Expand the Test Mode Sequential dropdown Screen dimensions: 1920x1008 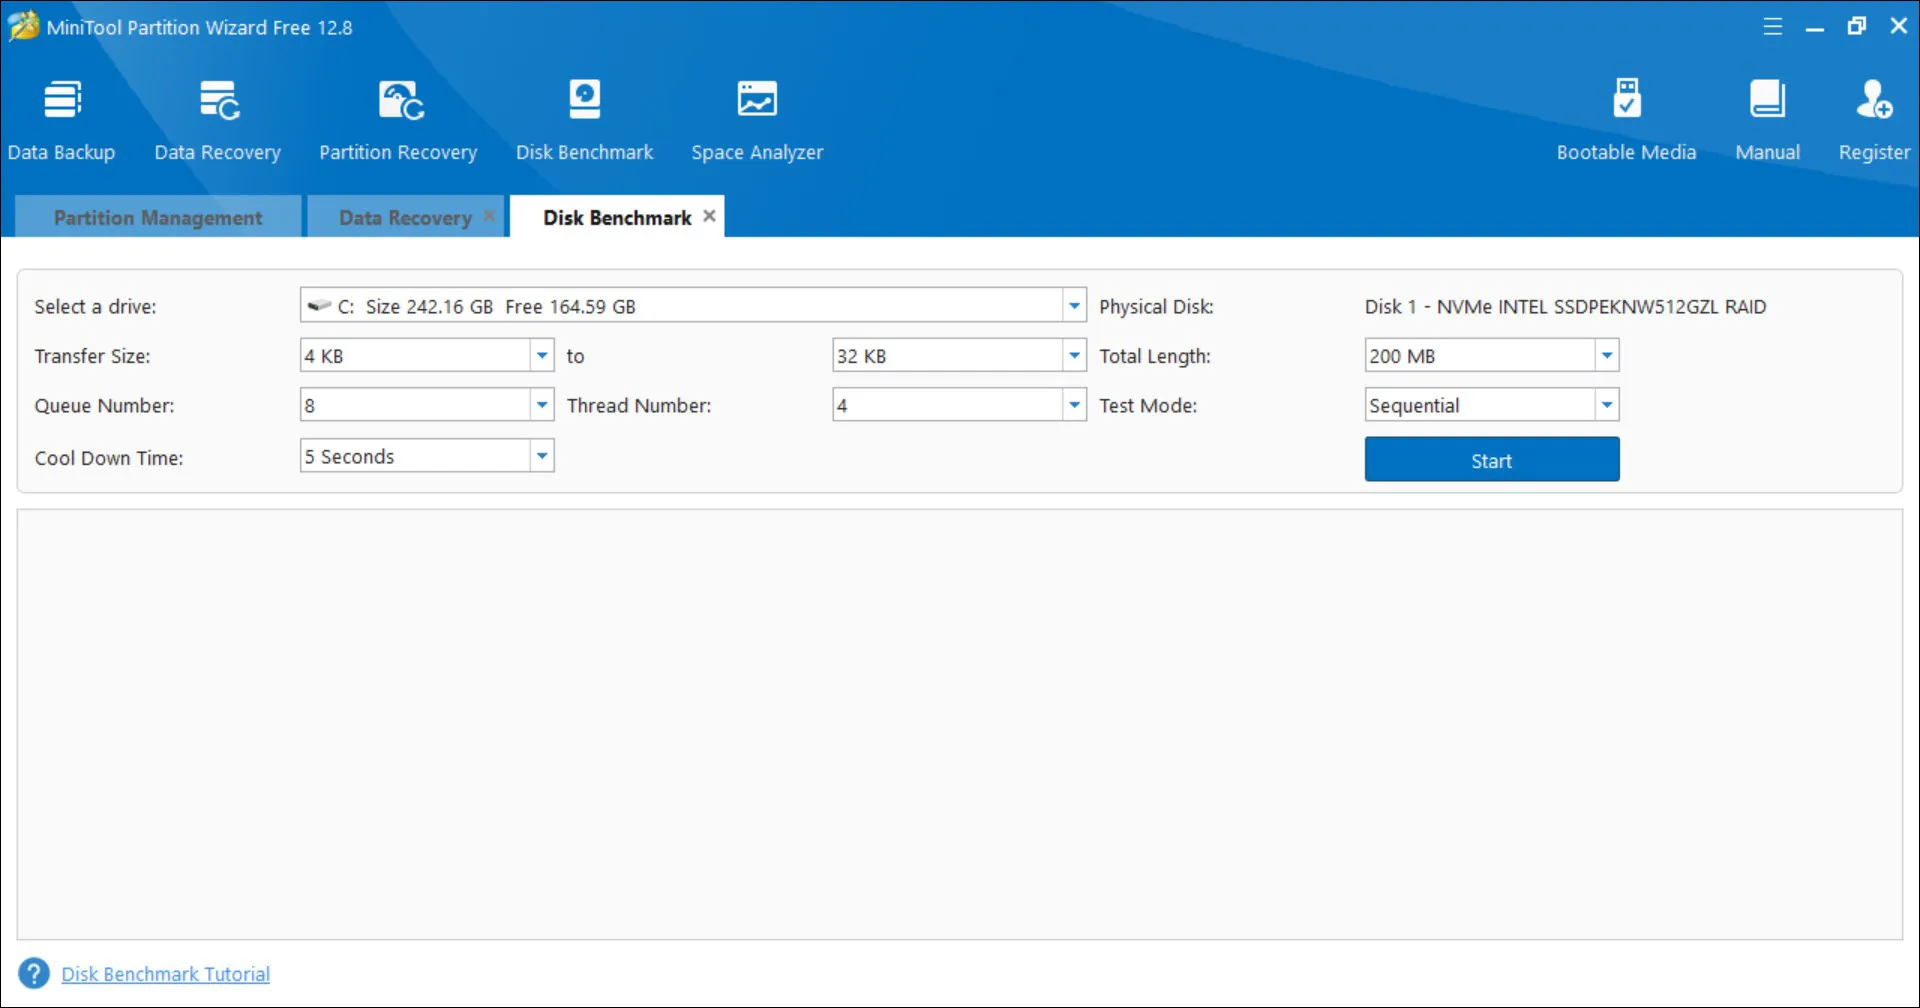pos(1606,405)
